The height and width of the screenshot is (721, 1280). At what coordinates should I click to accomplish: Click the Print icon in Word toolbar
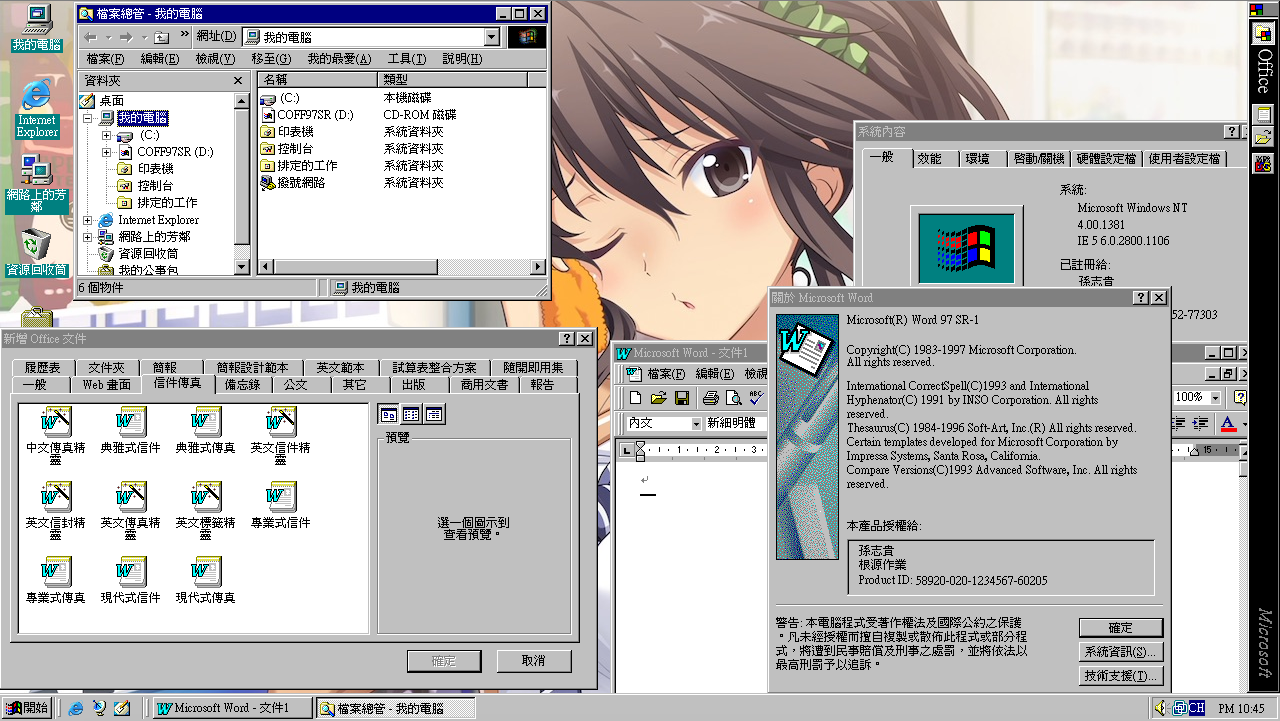click(x=711, y=398)
